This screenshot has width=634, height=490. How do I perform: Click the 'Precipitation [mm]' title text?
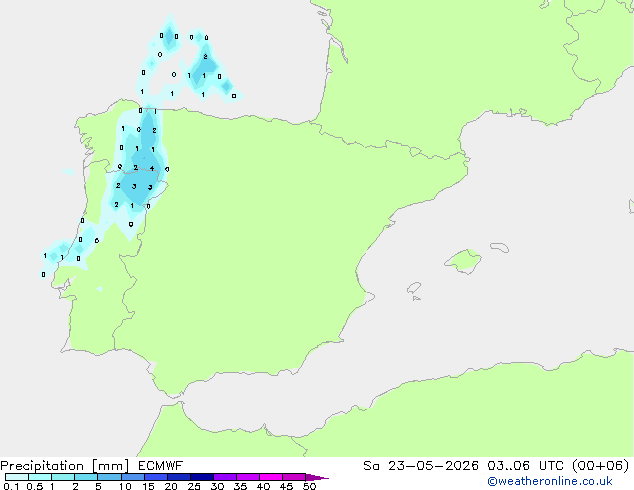65,466
